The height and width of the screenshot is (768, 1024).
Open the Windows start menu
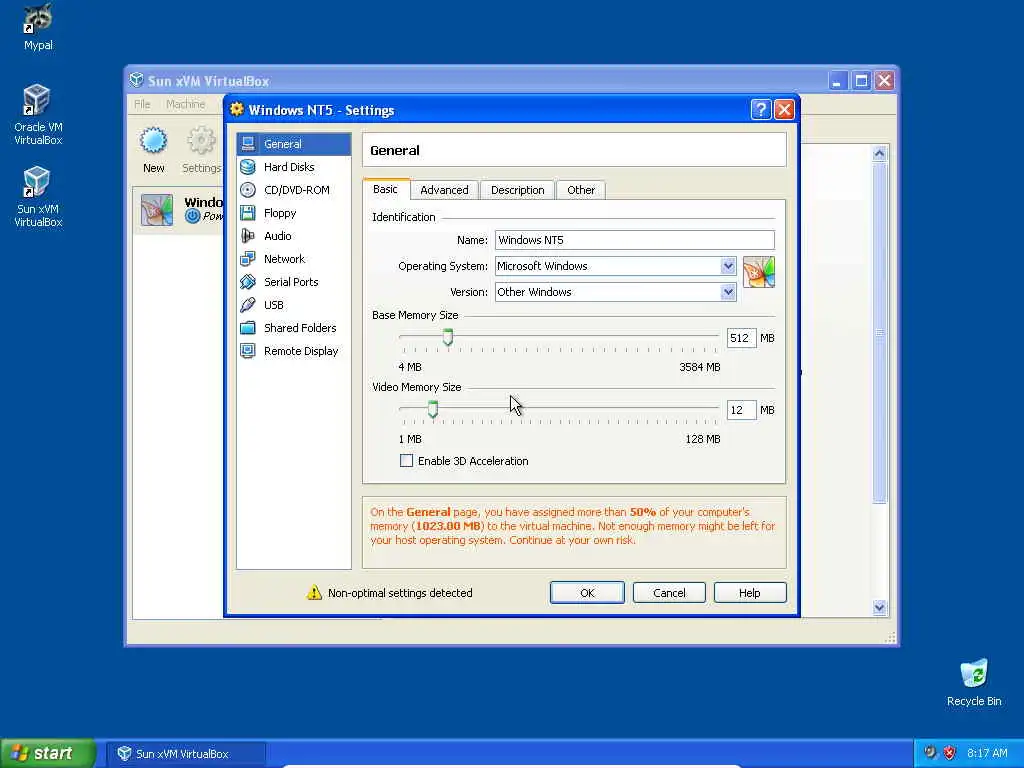[48, 753]
